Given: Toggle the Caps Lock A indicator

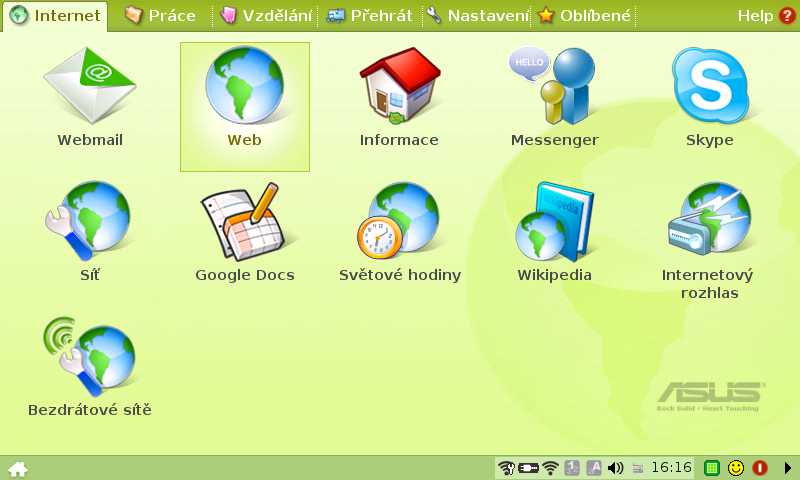Looking at the screenshot, I should pyautogui.click(x=593, y=468).
